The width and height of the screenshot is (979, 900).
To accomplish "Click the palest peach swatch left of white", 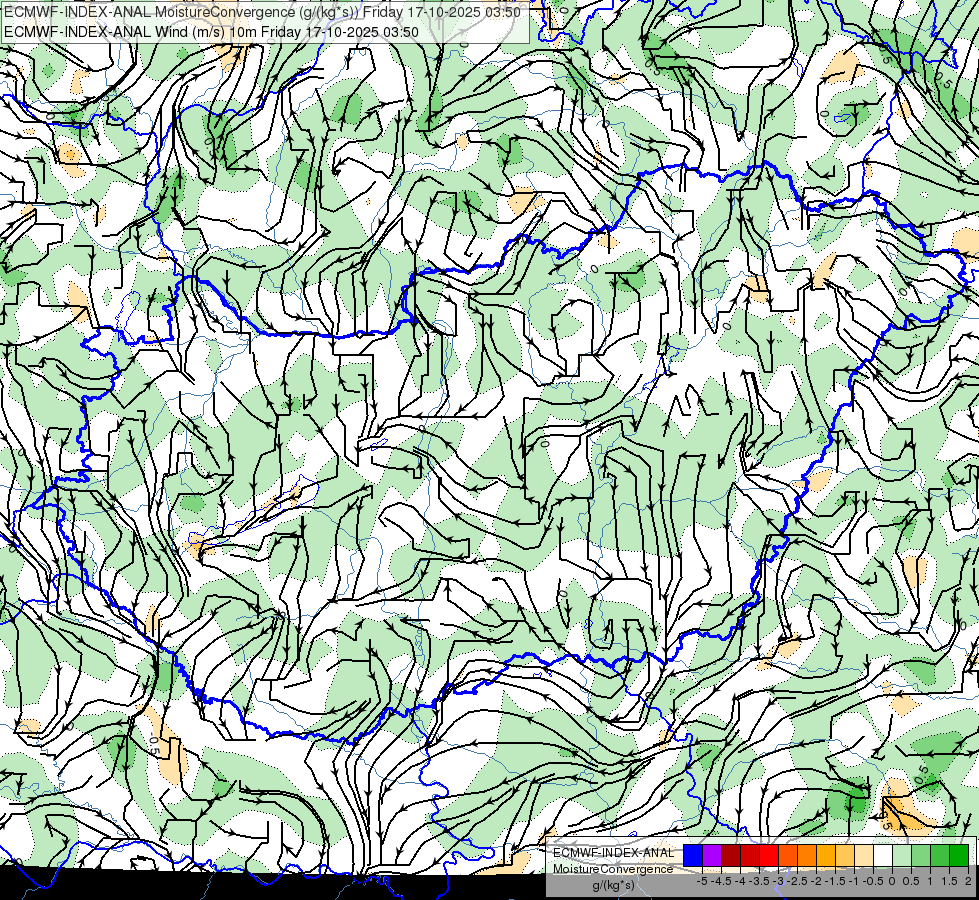I will point(863,855).
